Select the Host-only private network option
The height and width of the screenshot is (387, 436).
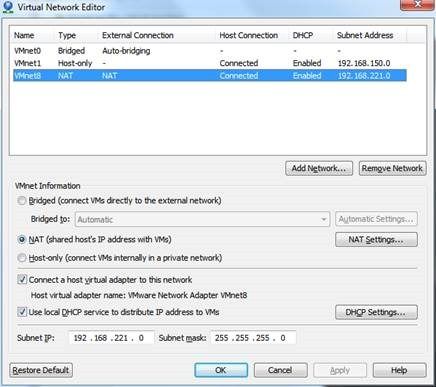point(22,258)
